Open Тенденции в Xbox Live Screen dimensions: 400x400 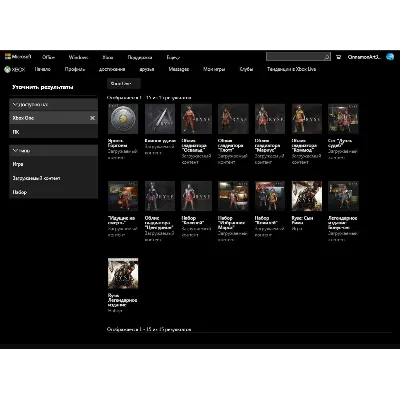click(291, 69)
